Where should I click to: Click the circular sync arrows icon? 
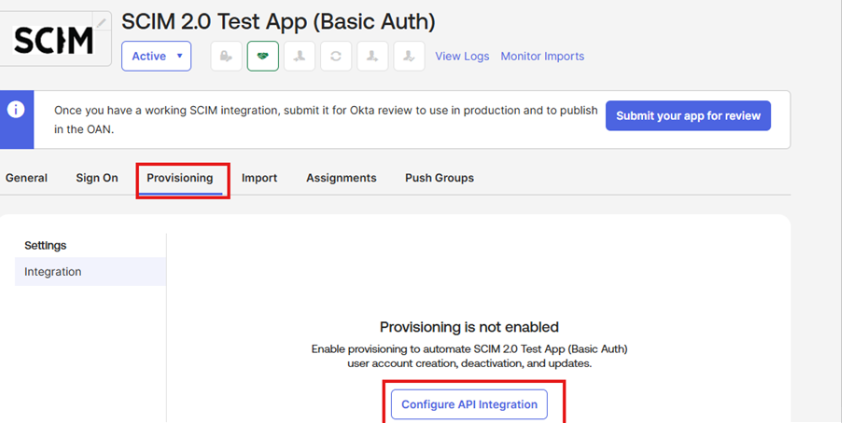[335, 56]
